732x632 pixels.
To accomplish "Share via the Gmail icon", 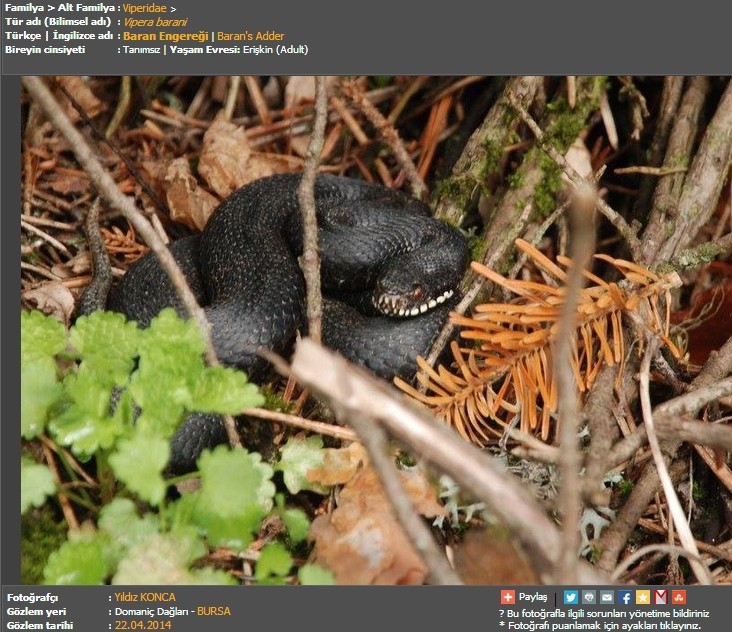I will pos(661,597).
